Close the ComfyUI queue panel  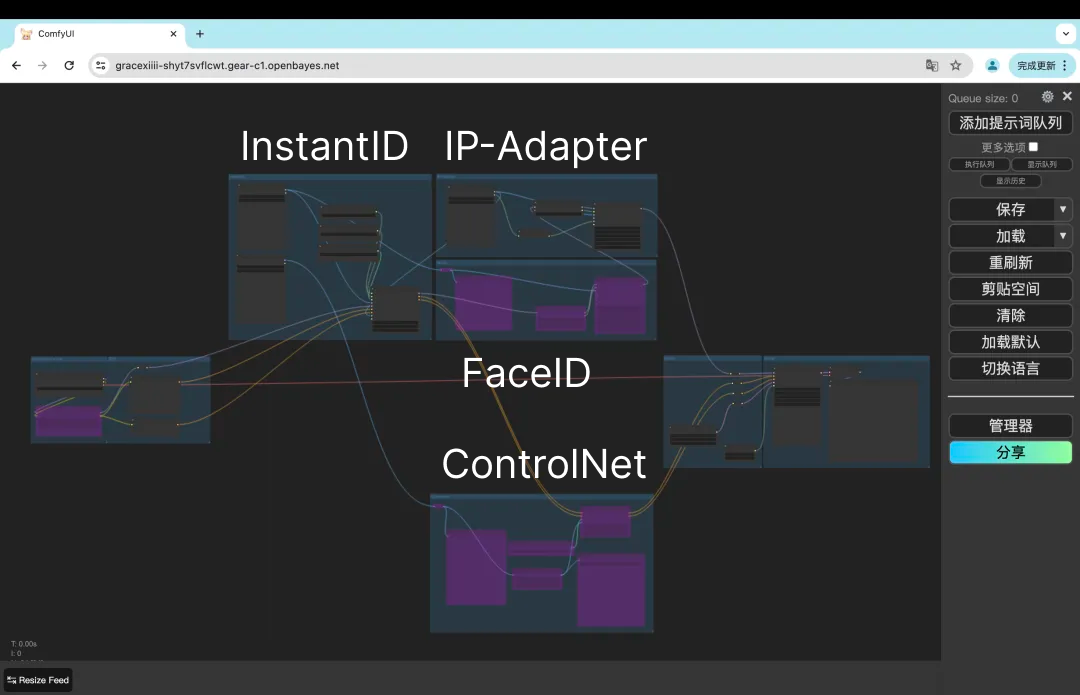coord(1067,96)
